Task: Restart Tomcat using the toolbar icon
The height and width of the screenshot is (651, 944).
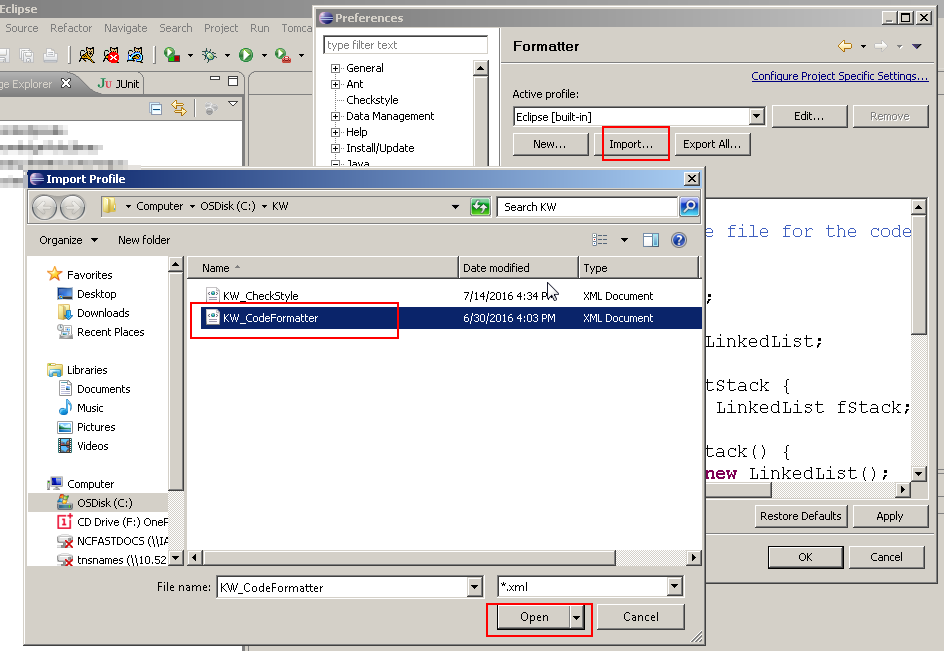Action: pyautogui.click(x=135, y=54)
